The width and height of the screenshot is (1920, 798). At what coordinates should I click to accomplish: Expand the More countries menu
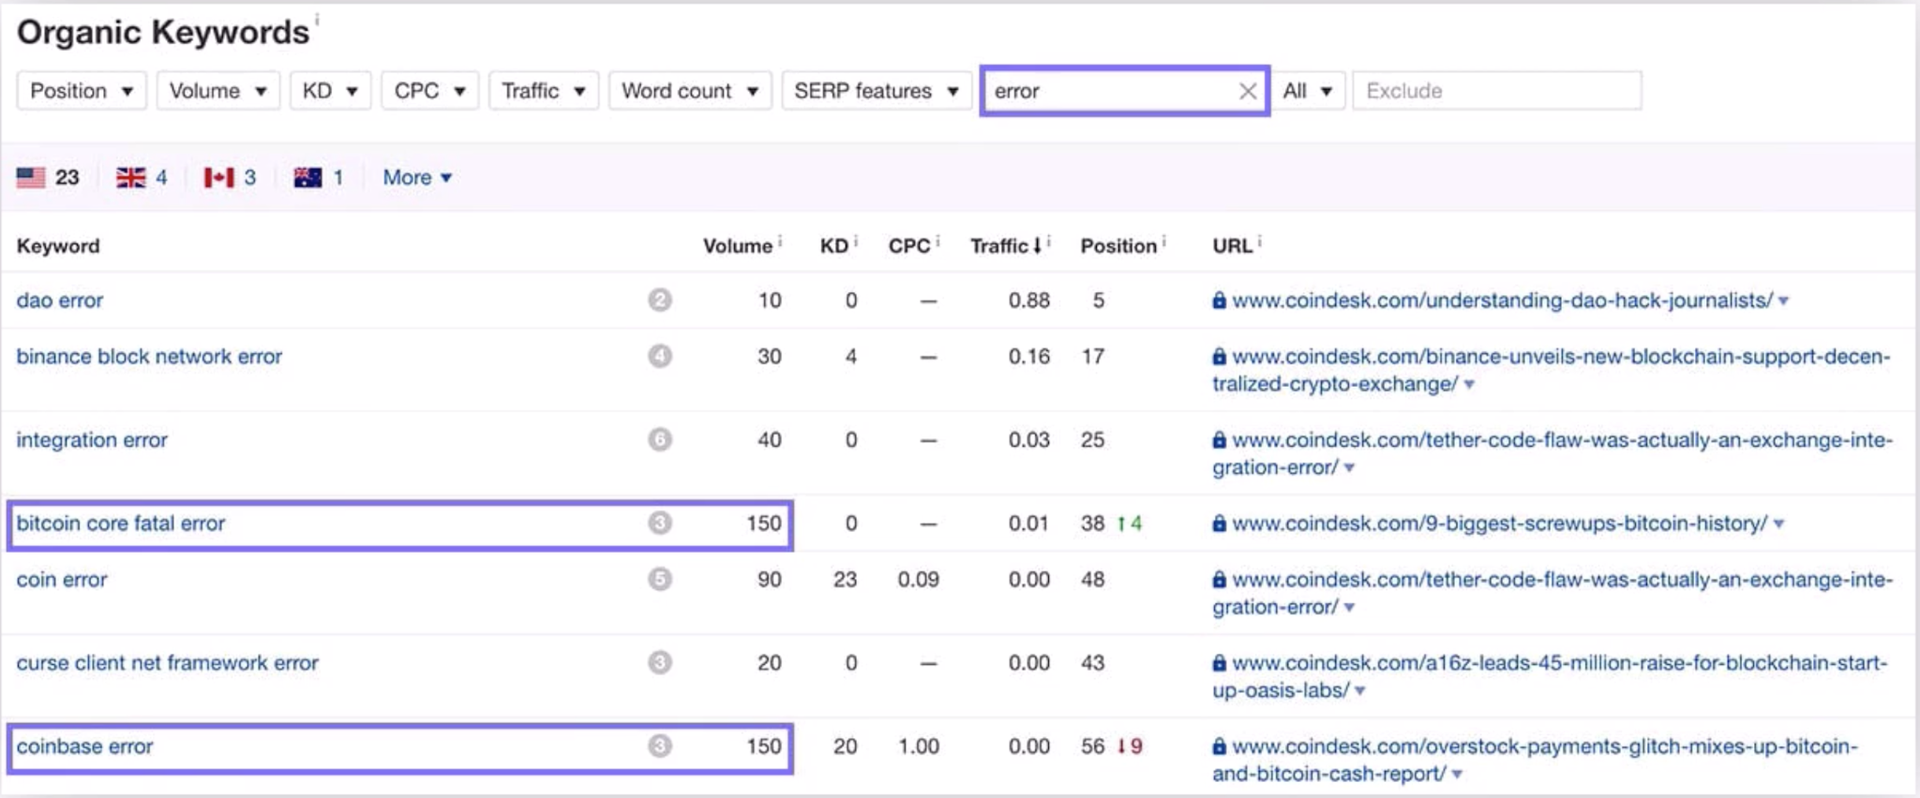pyautogui.click(x=417, y=178)
